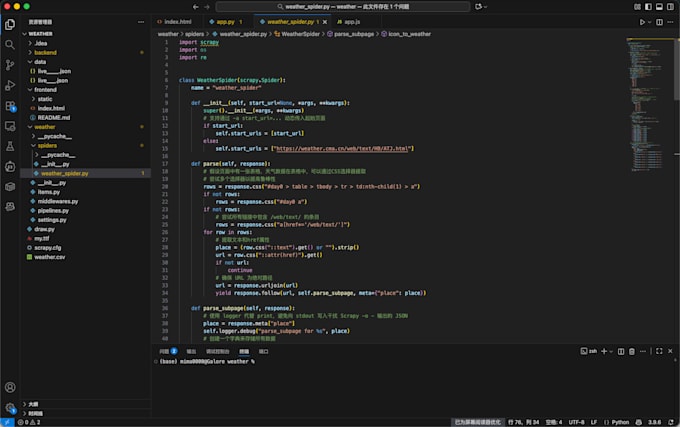Screen dimensions: 680x427
Task: Open editor more actions ellipsis
Action: point(670,22)
